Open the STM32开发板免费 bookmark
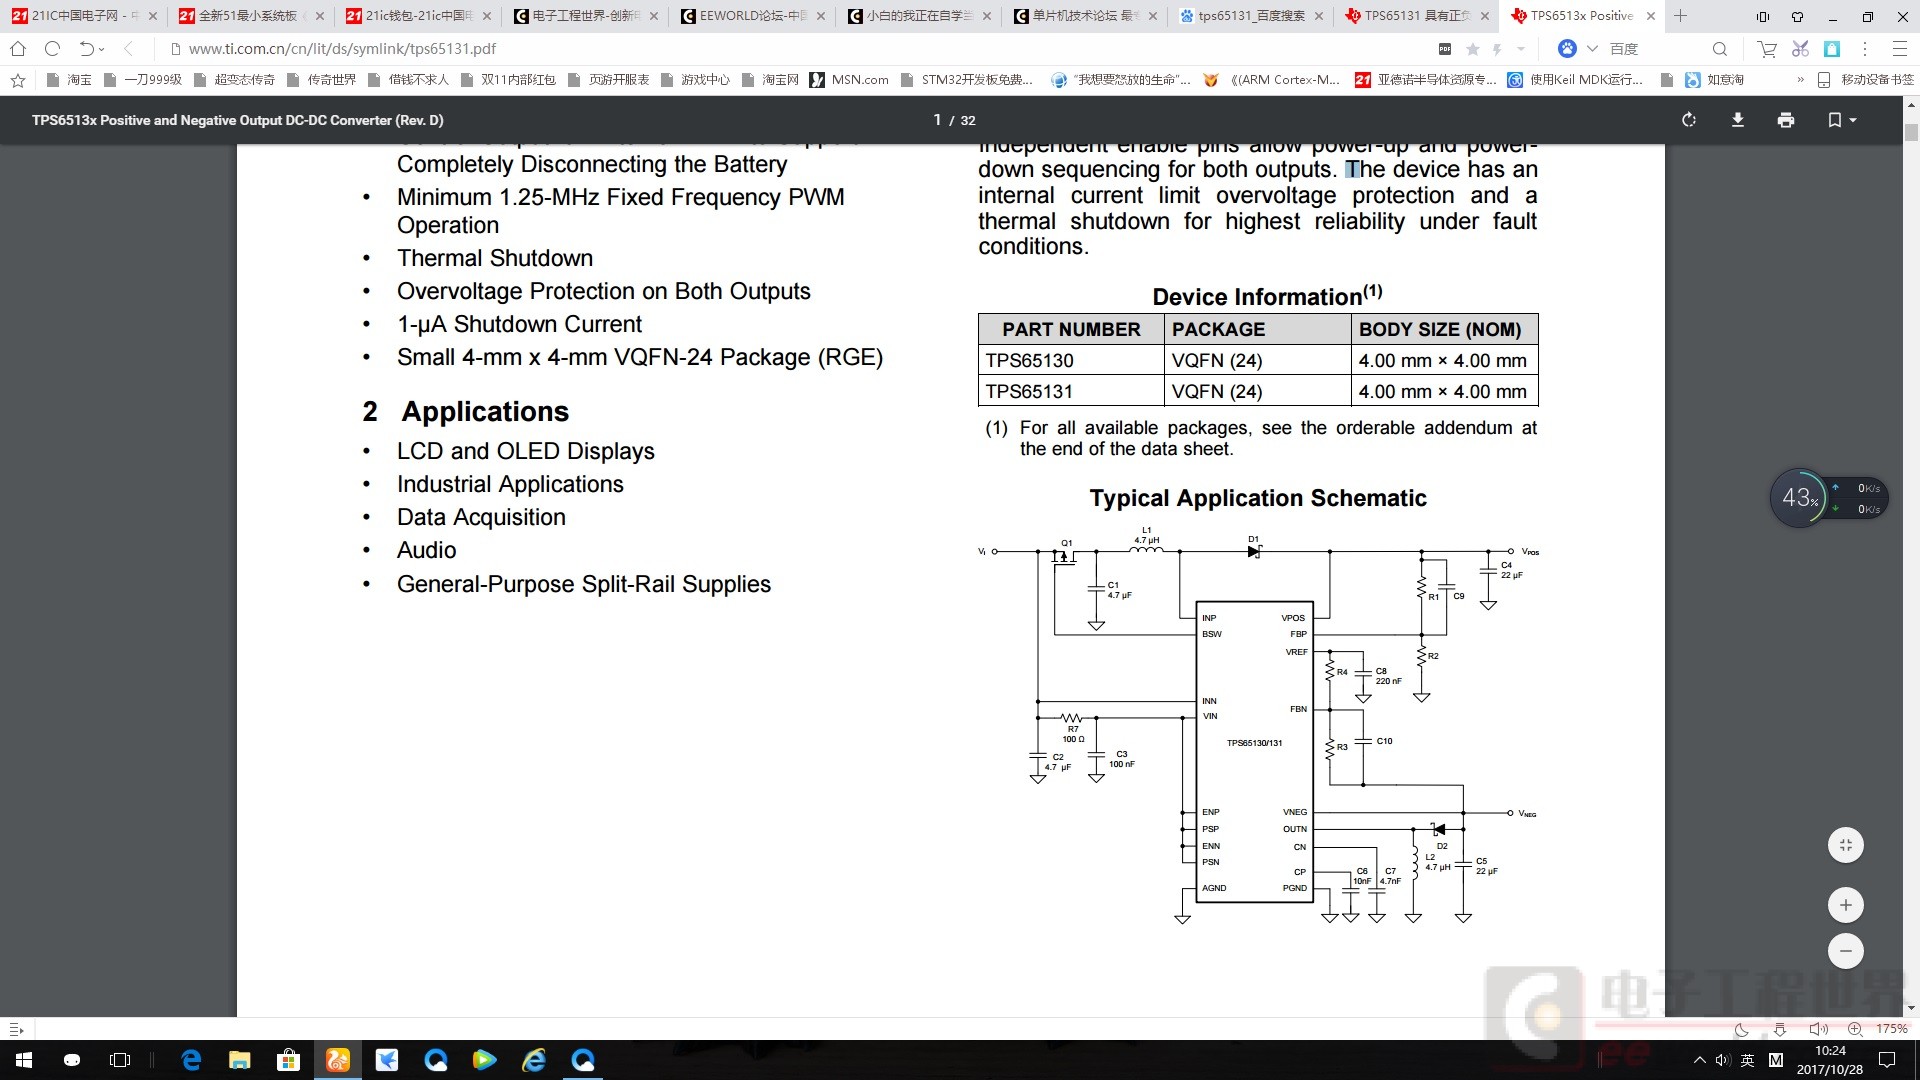Image resolution: width=1920 pixels, height=1080 pixels. coord(966,79)
